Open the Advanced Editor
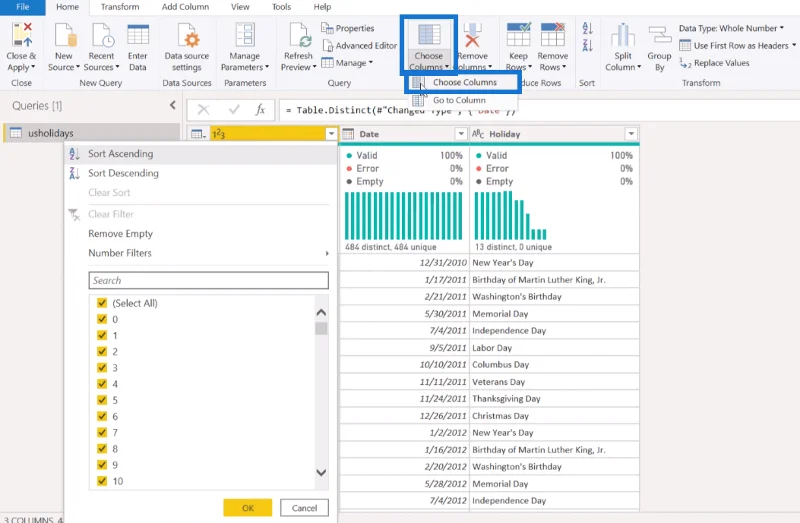 click(x=359, y=45)
